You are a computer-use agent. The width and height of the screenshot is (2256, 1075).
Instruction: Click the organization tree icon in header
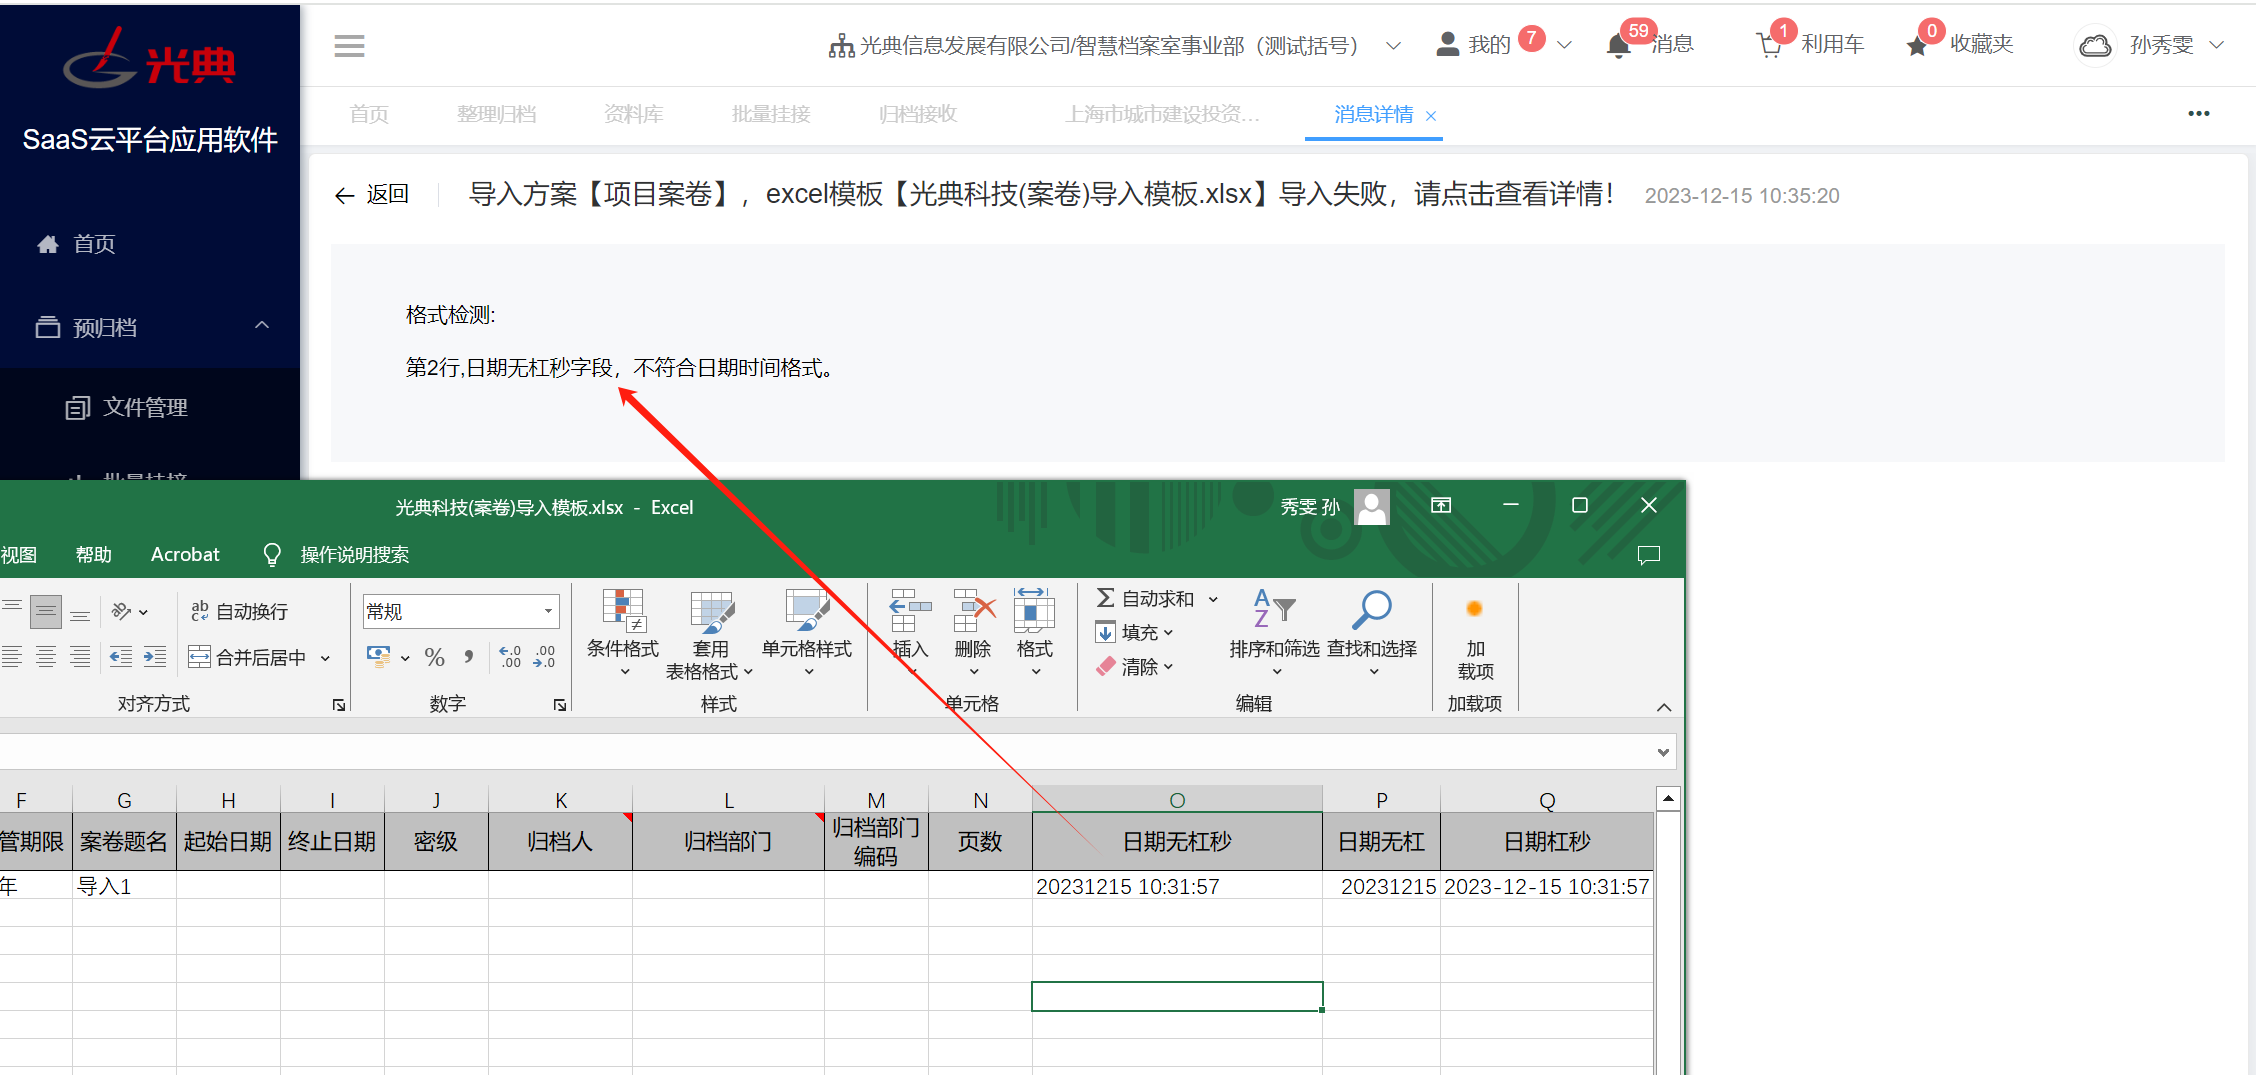click(841, 46)
